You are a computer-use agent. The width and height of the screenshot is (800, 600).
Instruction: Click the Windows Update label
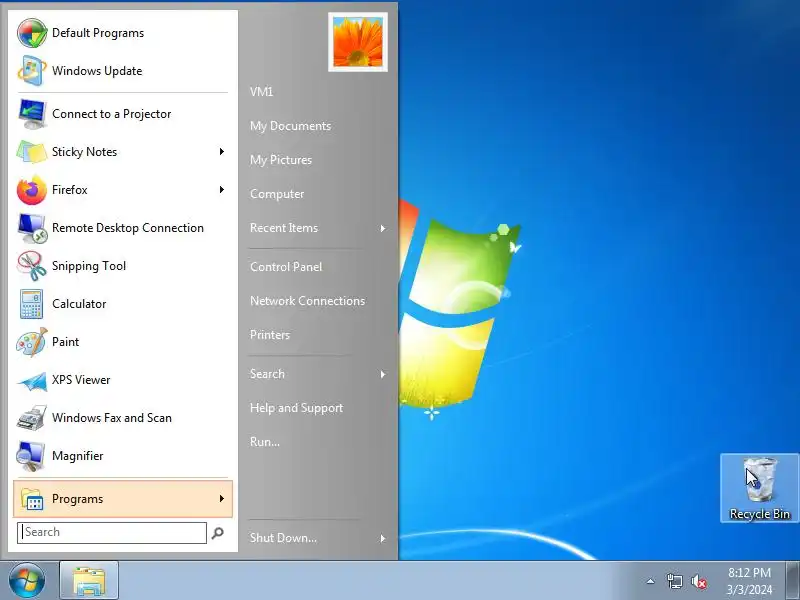pyautogui.click(x=97, y=71)
